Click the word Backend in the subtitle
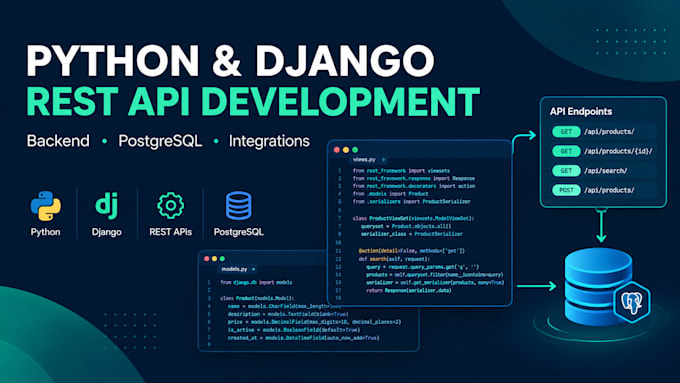Screen dimensions: 680x383 [x=58, y=141]
